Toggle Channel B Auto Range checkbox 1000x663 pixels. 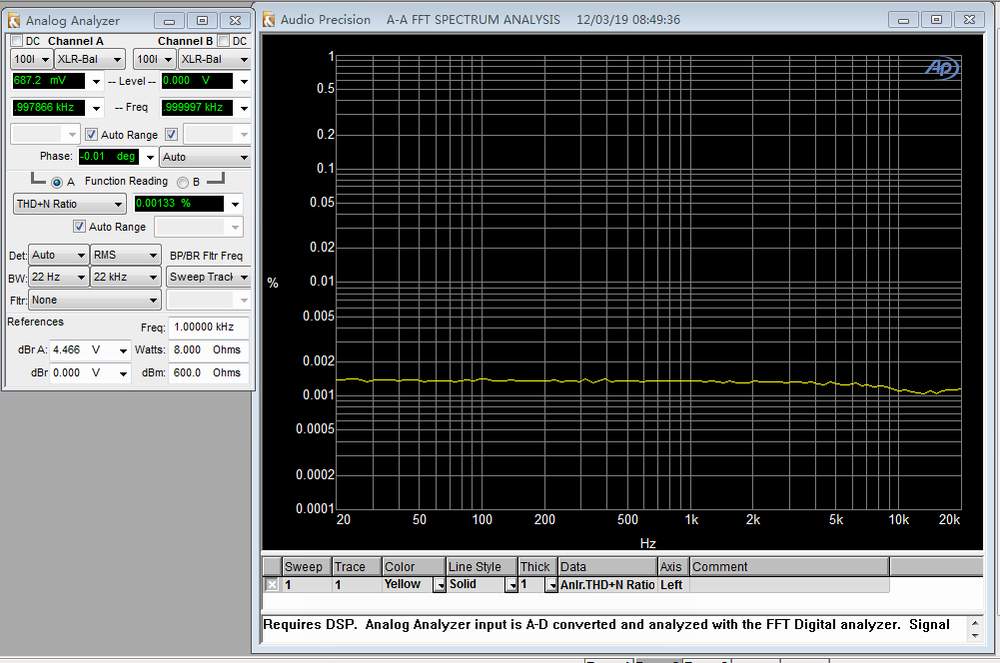(x=171, y=135)
